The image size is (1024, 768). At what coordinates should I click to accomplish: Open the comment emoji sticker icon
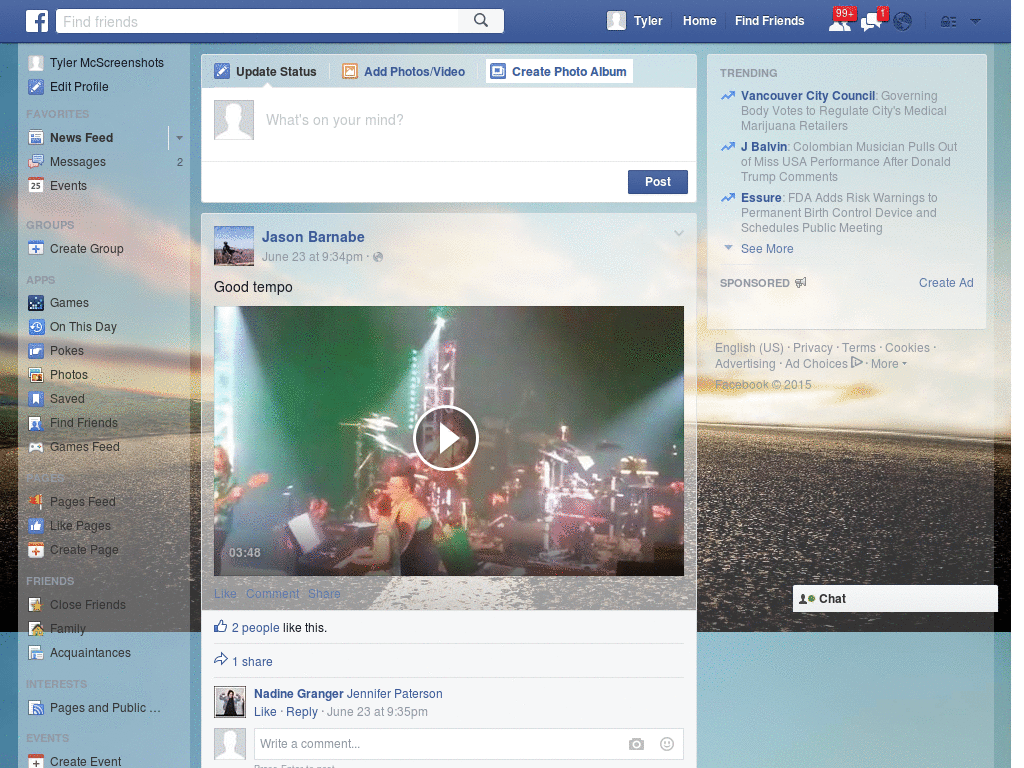[x=666, y=744]
